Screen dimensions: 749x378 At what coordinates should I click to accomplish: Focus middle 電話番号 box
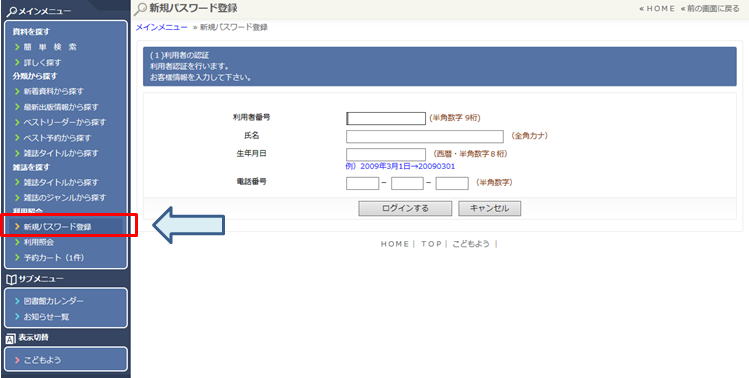(x=407, y=183)
